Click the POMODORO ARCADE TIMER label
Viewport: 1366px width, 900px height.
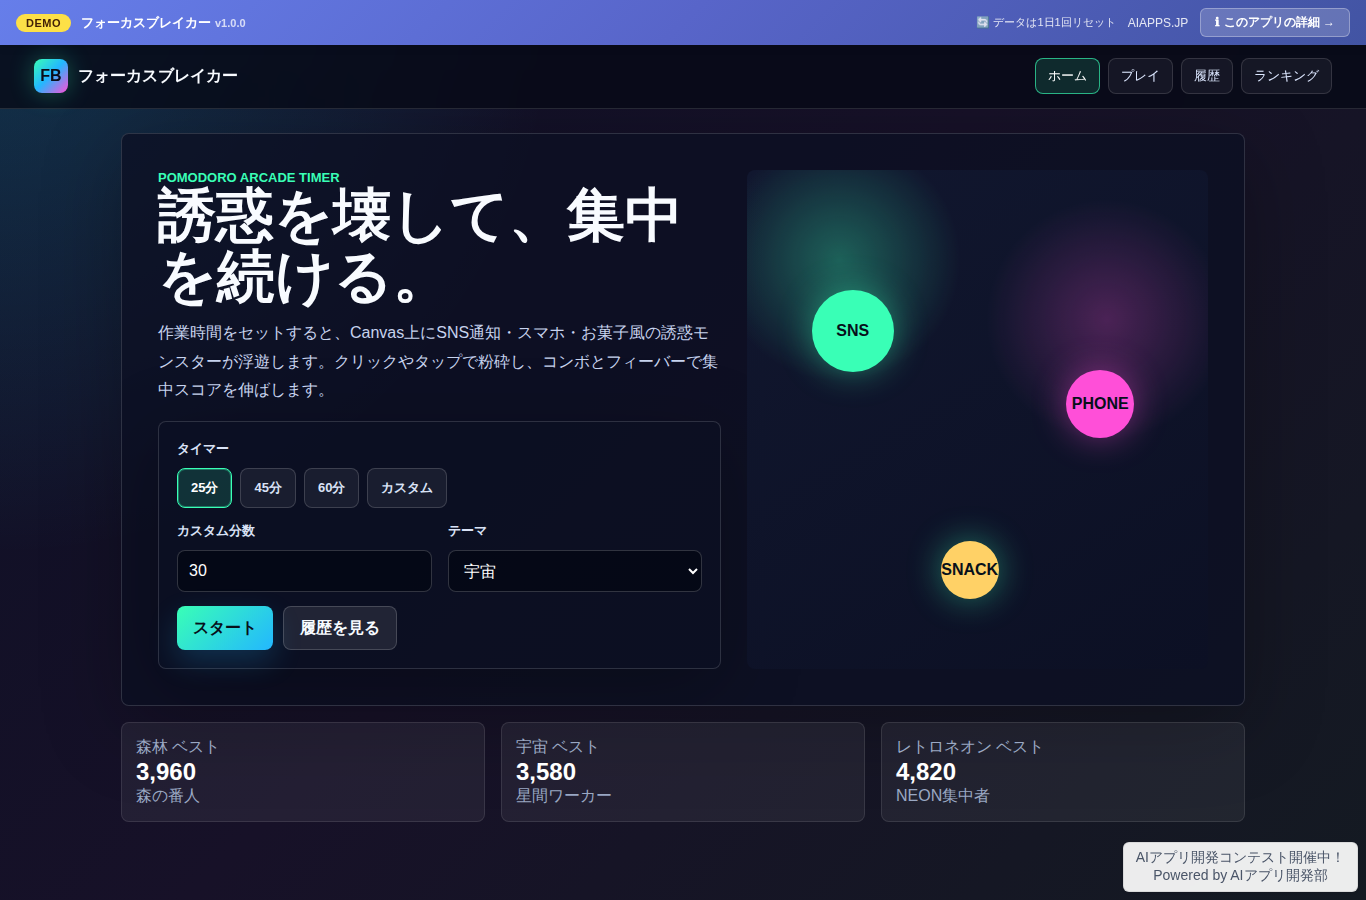coord(249,177)
